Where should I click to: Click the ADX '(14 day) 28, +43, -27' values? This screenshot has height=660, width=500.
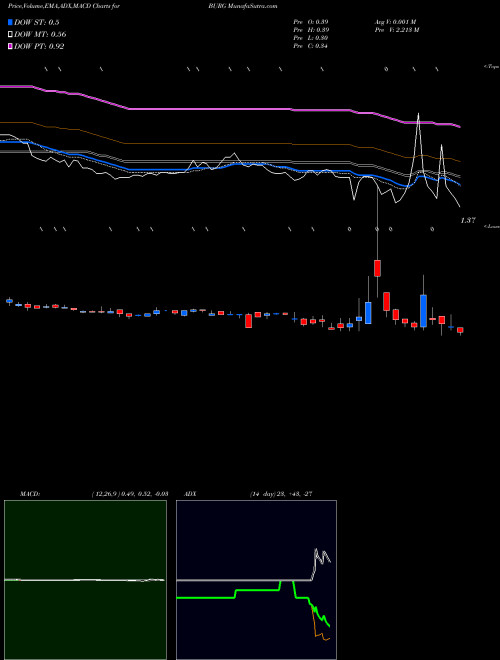pos(280,494)
